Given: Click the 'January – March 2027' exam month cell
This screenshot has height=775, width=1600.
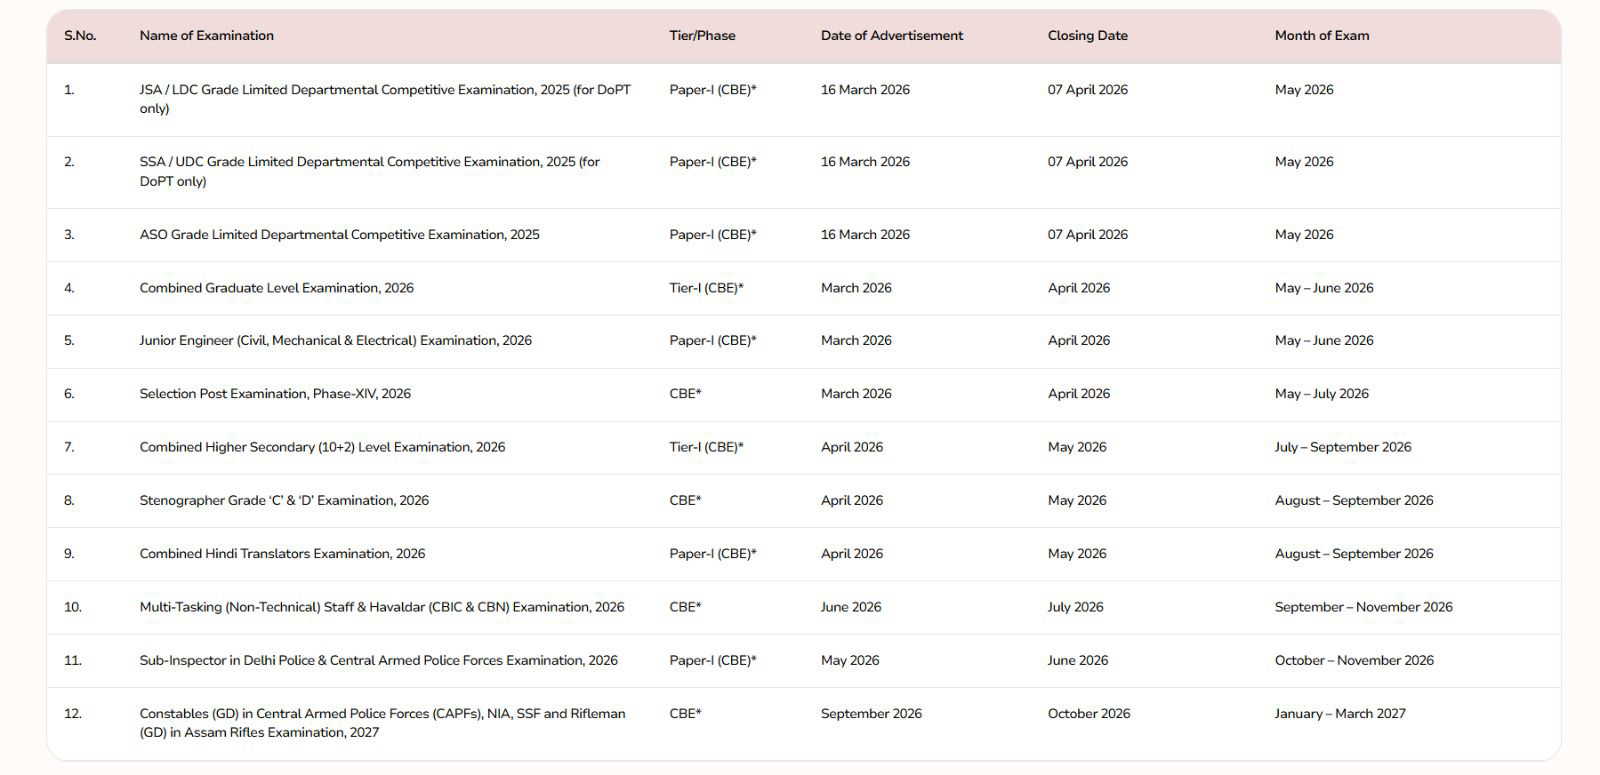Looking at the screenshot, I should pos(1339,714).
